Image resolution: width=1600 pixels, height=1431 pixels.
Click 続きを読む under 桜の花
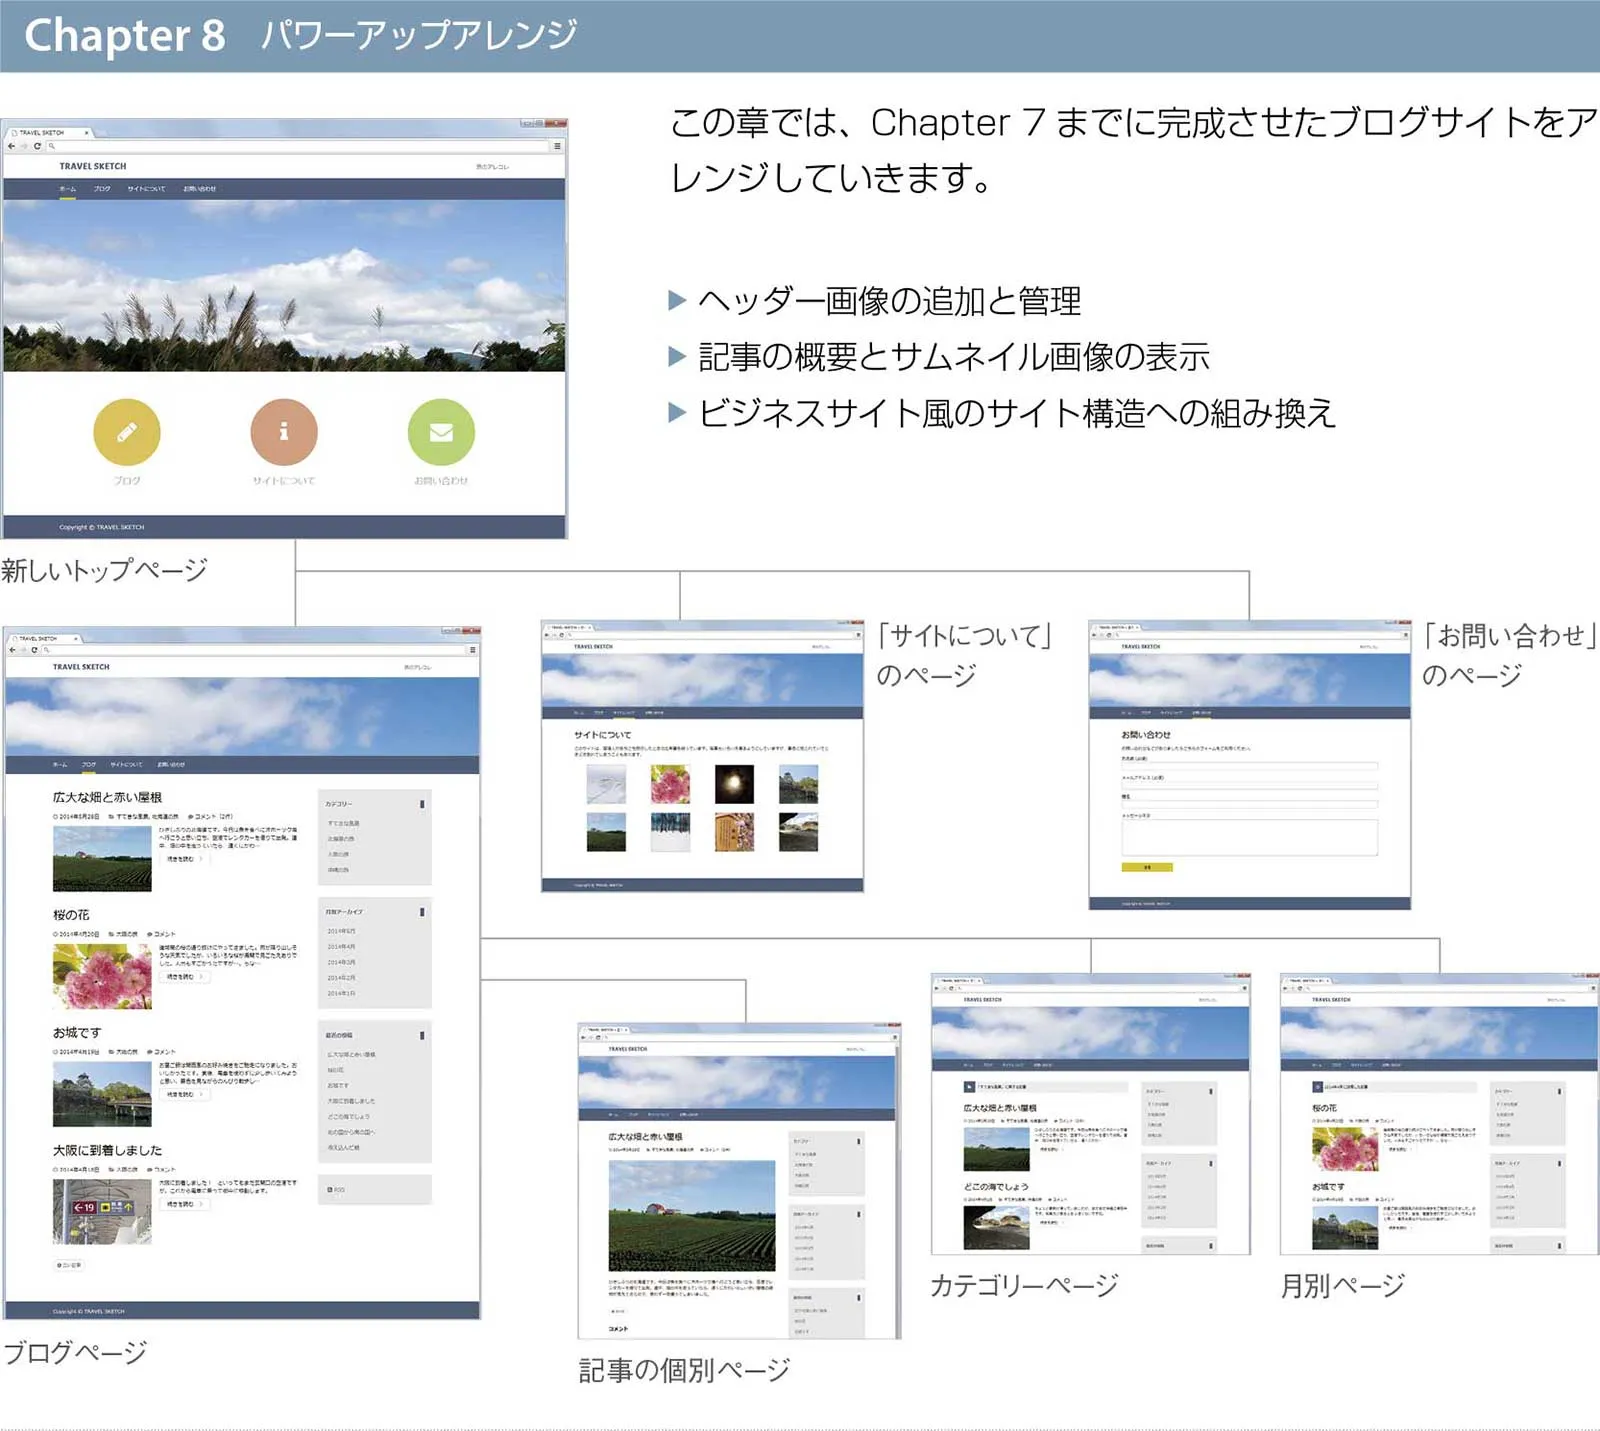tap(182, 977)
